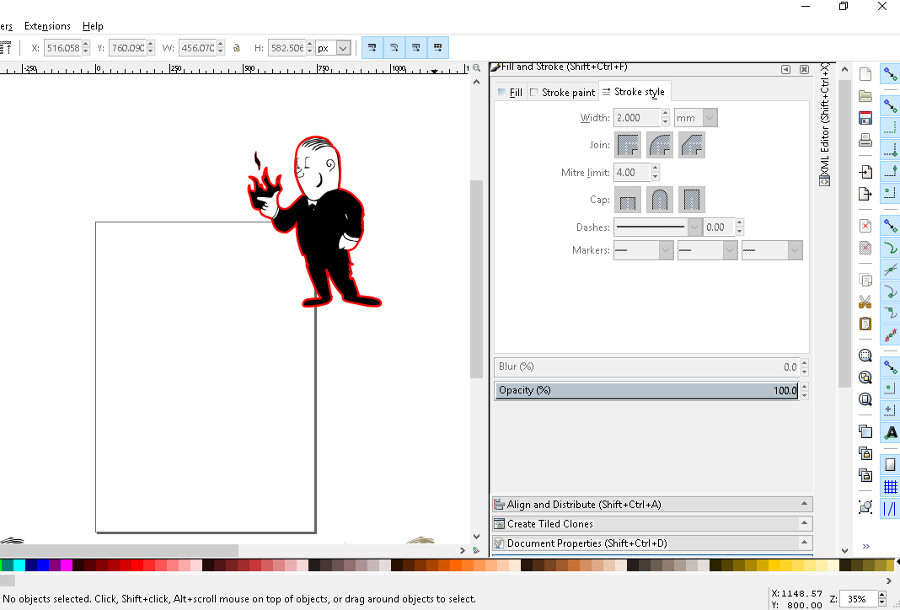Click the zoom percentage field showing 35%
Viewport: 900px width, 610px height.
860,599
